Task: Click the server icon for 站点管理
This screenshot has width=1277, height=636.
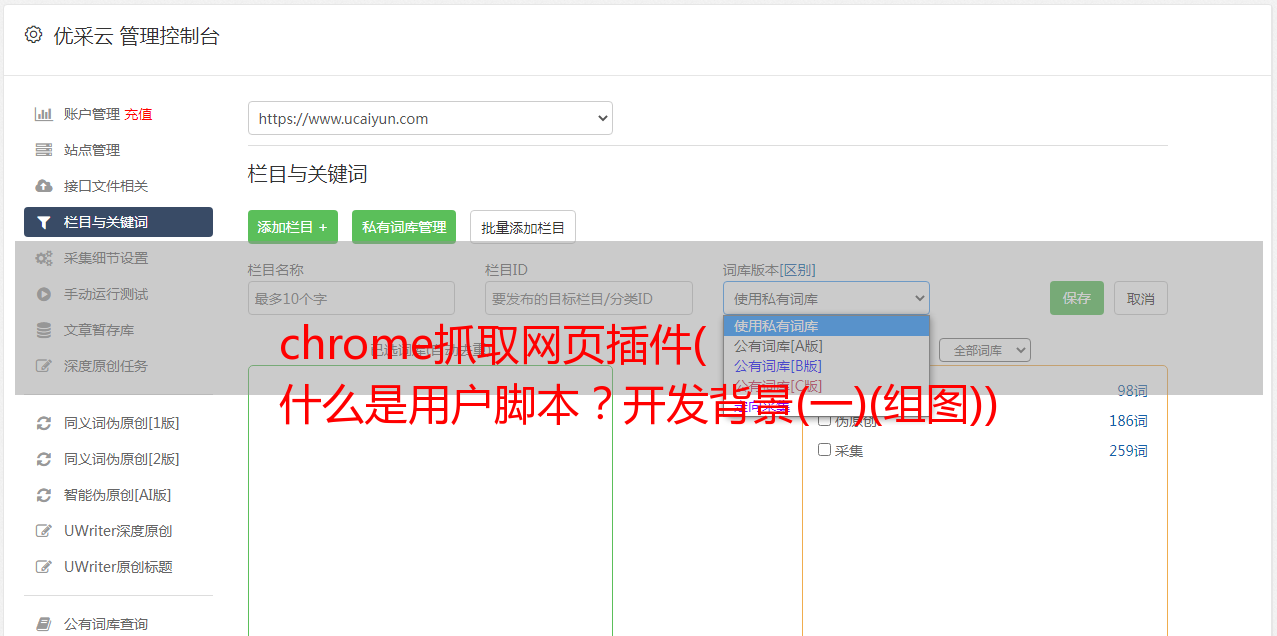Action: (44, 150)
